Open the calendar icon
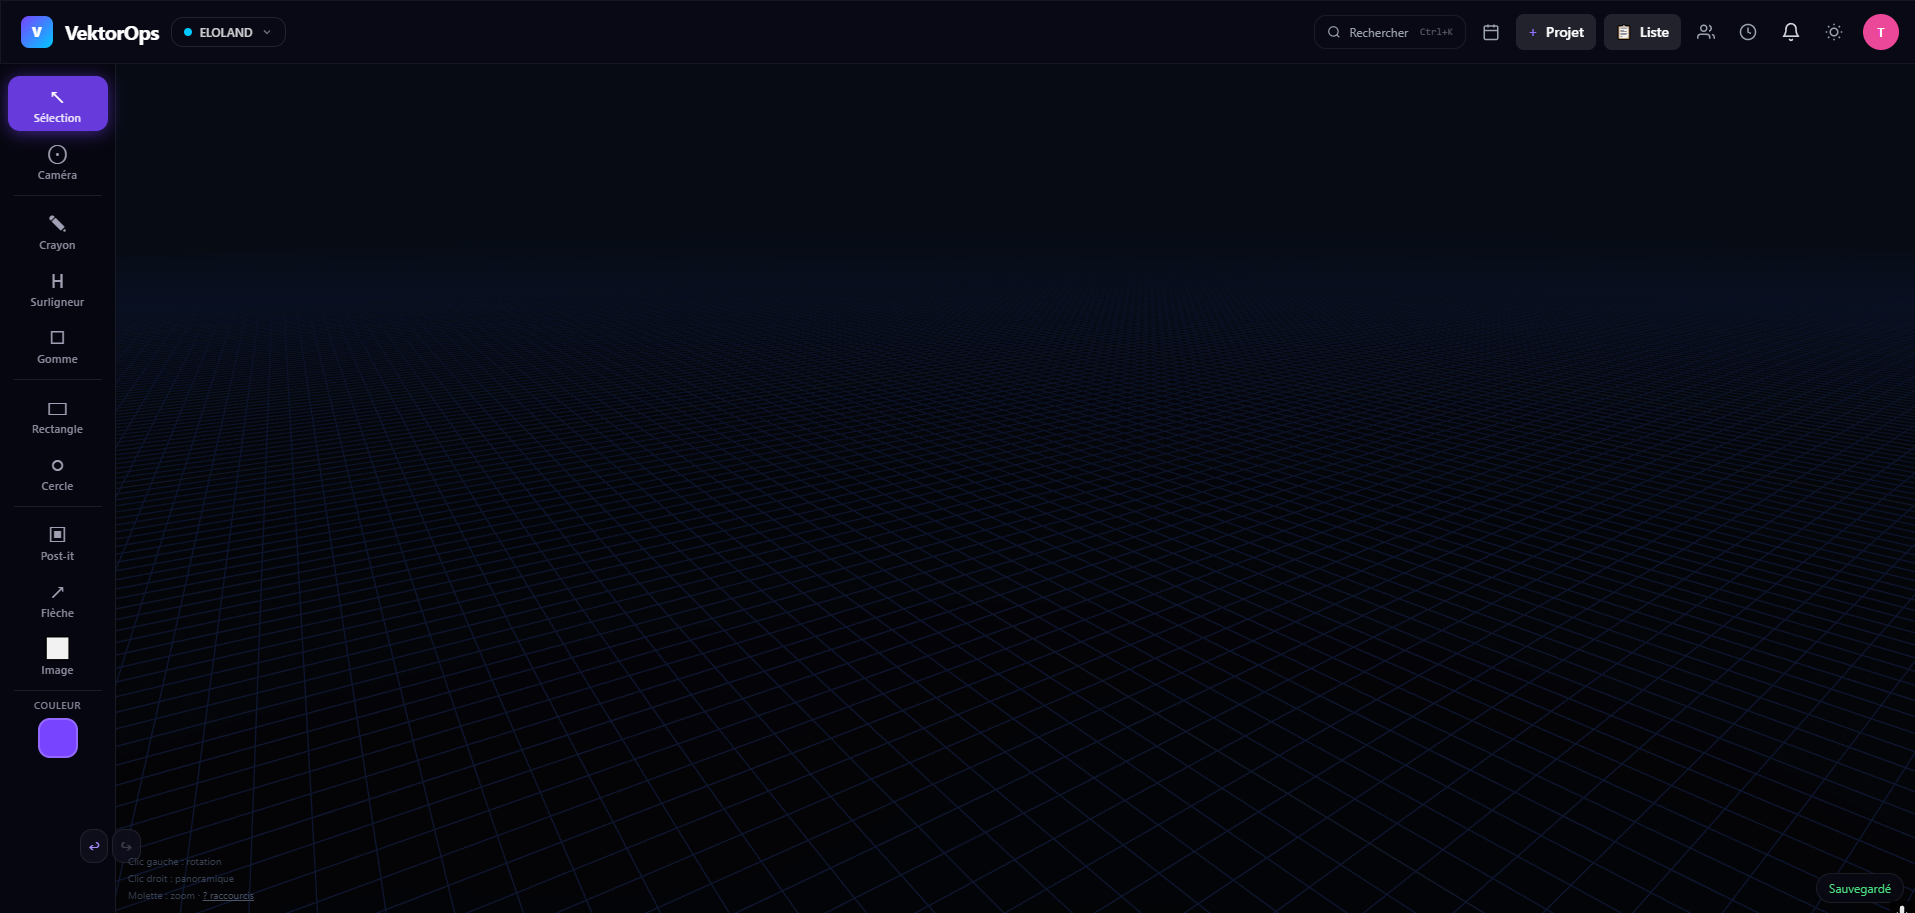1915x913 pixels. click(1491, 32)
